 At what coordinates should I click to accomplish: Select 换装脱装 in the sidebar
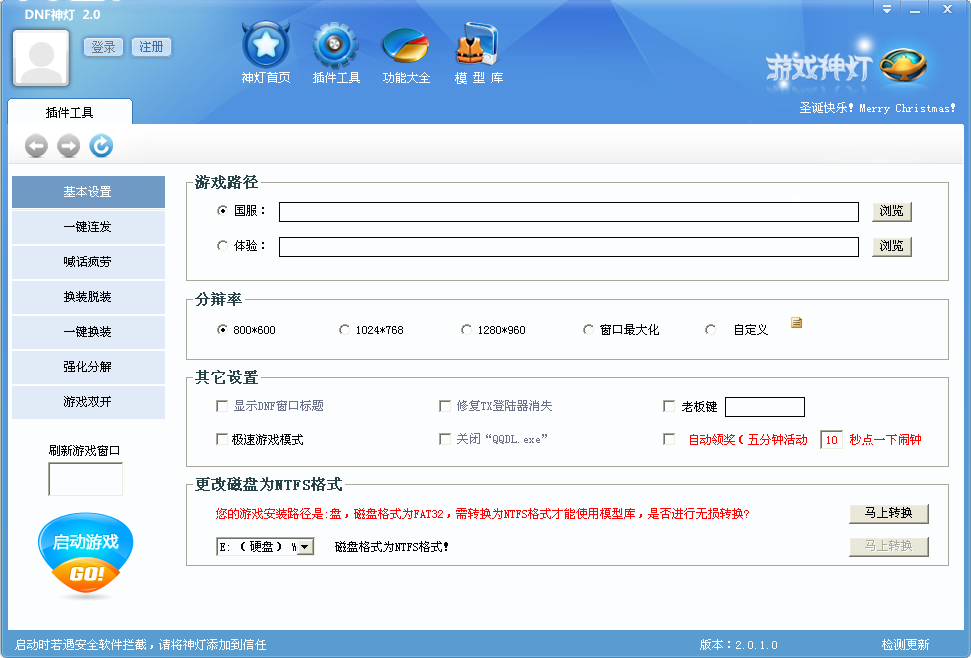coord(88,297)
